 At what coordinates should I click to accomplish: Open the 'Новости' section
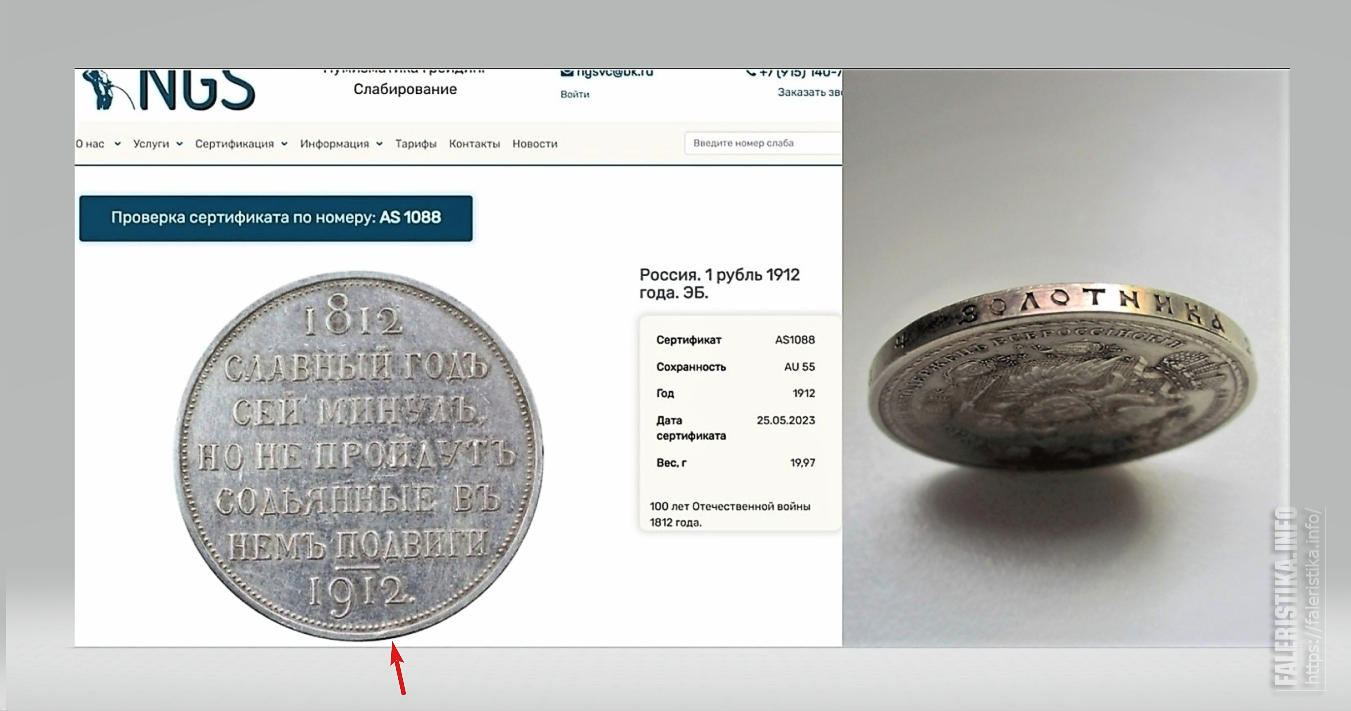(535, 144)
